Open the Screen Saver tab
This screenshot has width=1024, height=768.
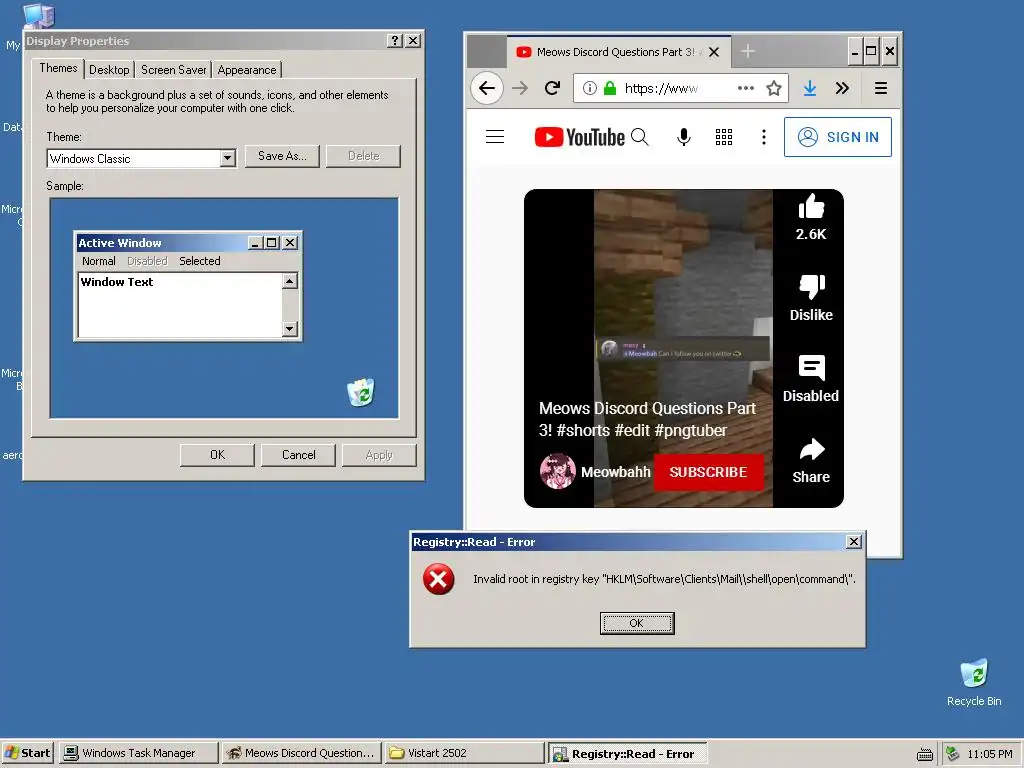(174, 70)
